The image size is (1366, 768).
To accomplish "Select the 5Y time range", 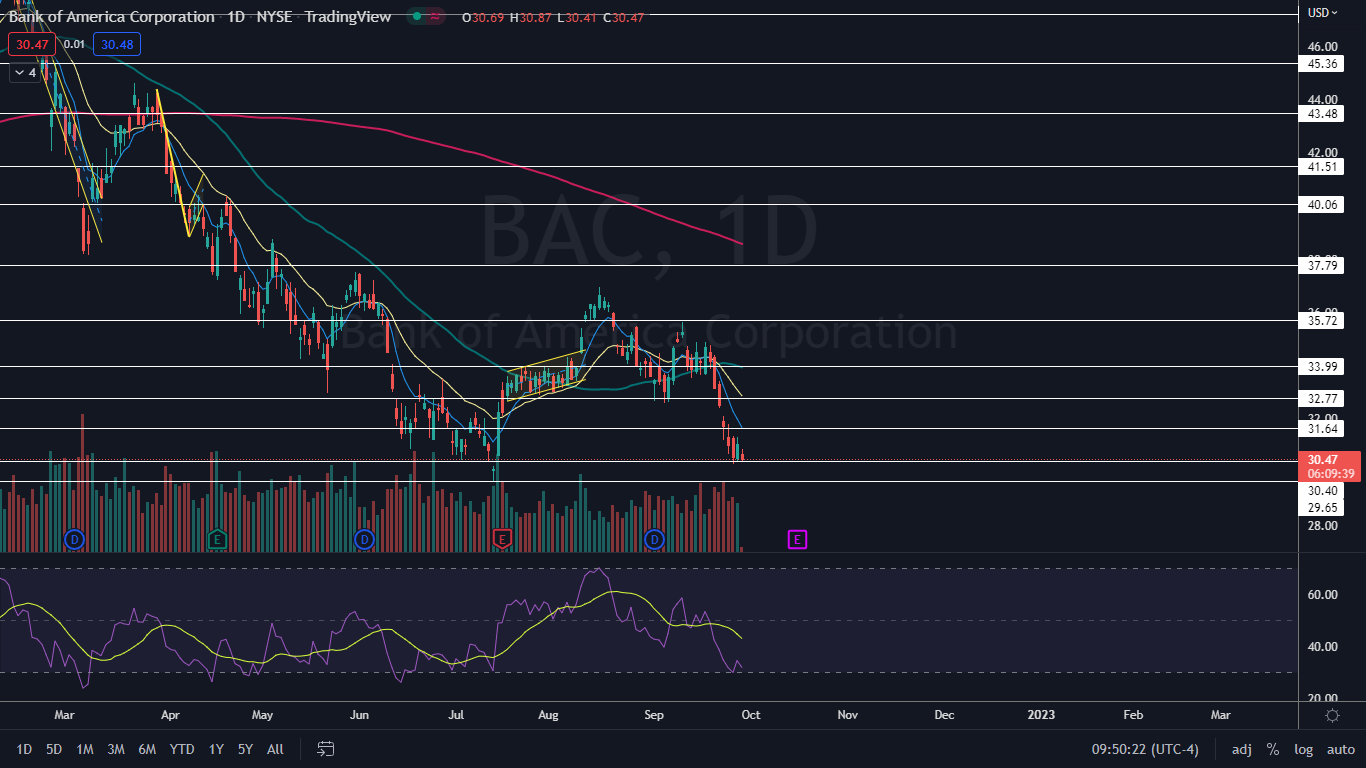I will (245, 749).
